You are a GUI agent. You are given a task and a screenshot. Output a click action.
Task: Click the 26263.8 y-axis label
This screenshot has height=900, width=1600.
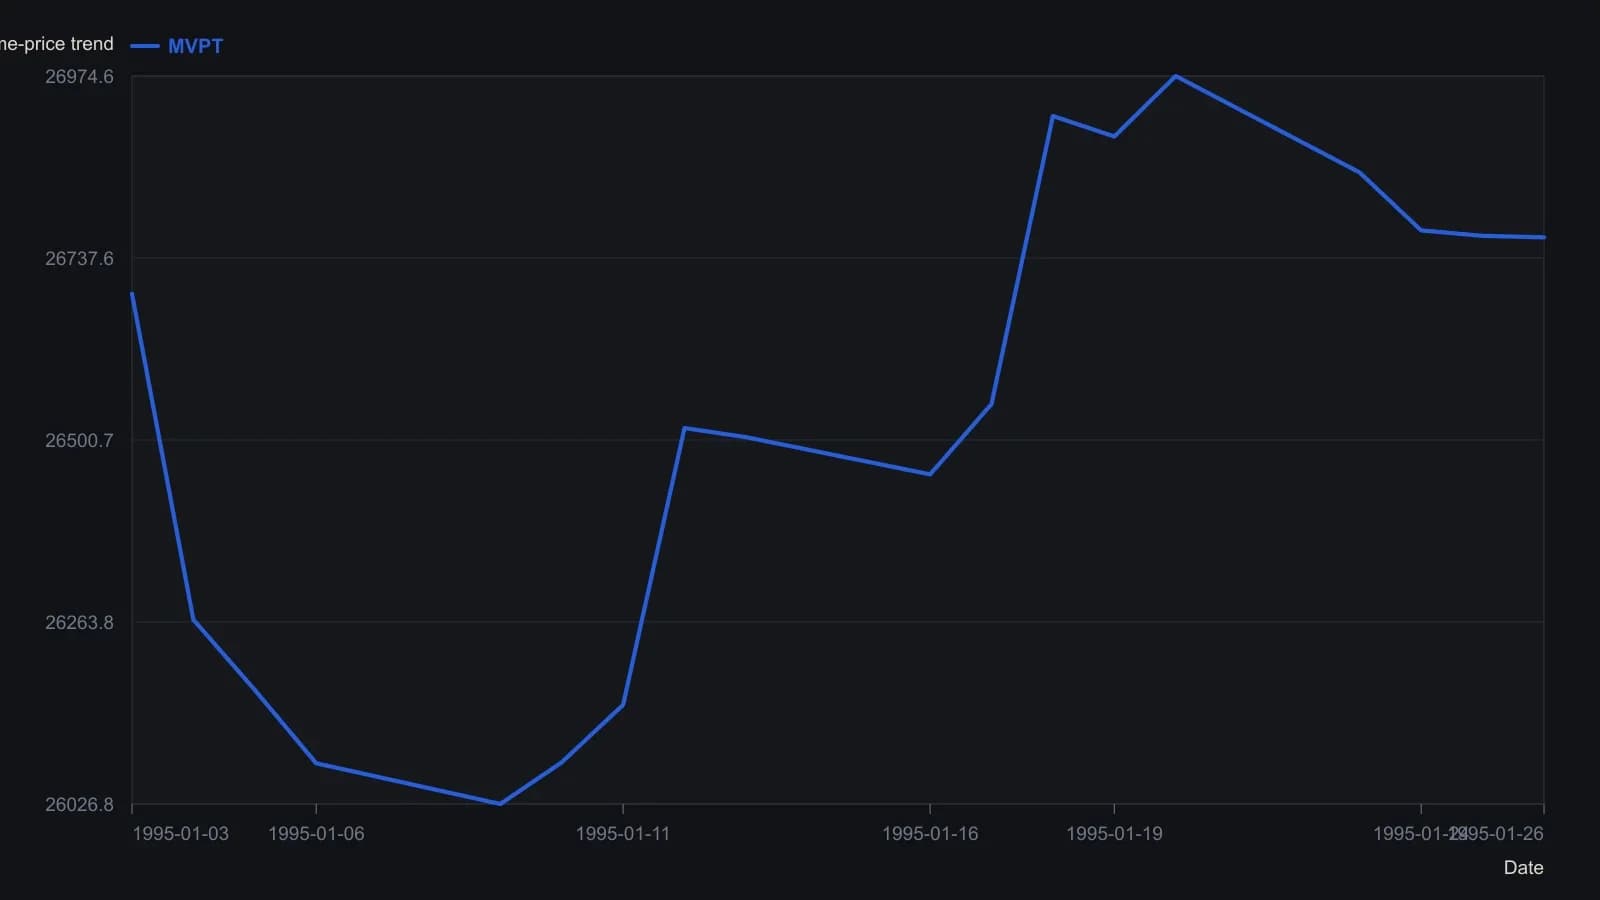(x=79, y=623)
